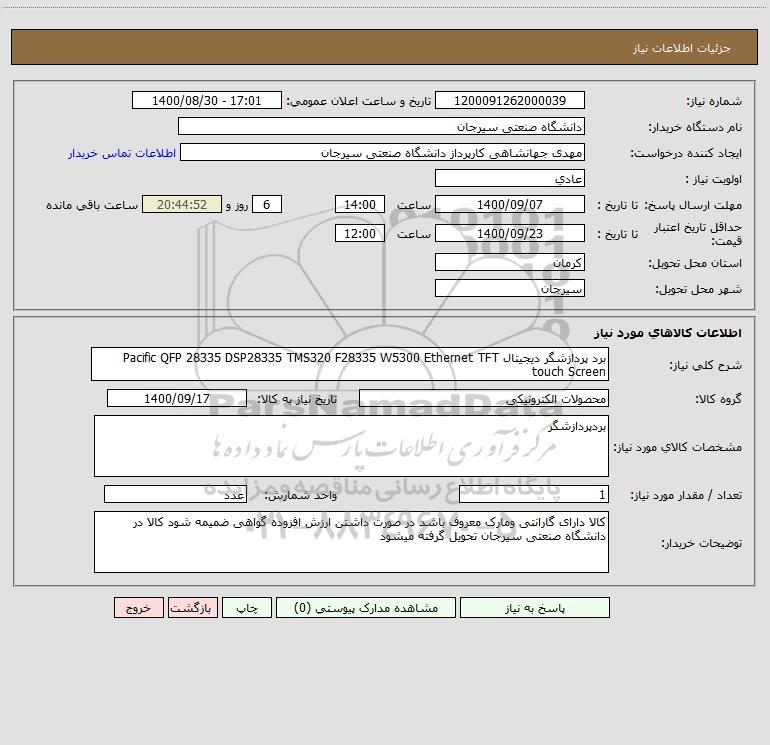
Task: Click the پاسخ به نیاز button
Action: pyautogui.click(x=535, y=607)
